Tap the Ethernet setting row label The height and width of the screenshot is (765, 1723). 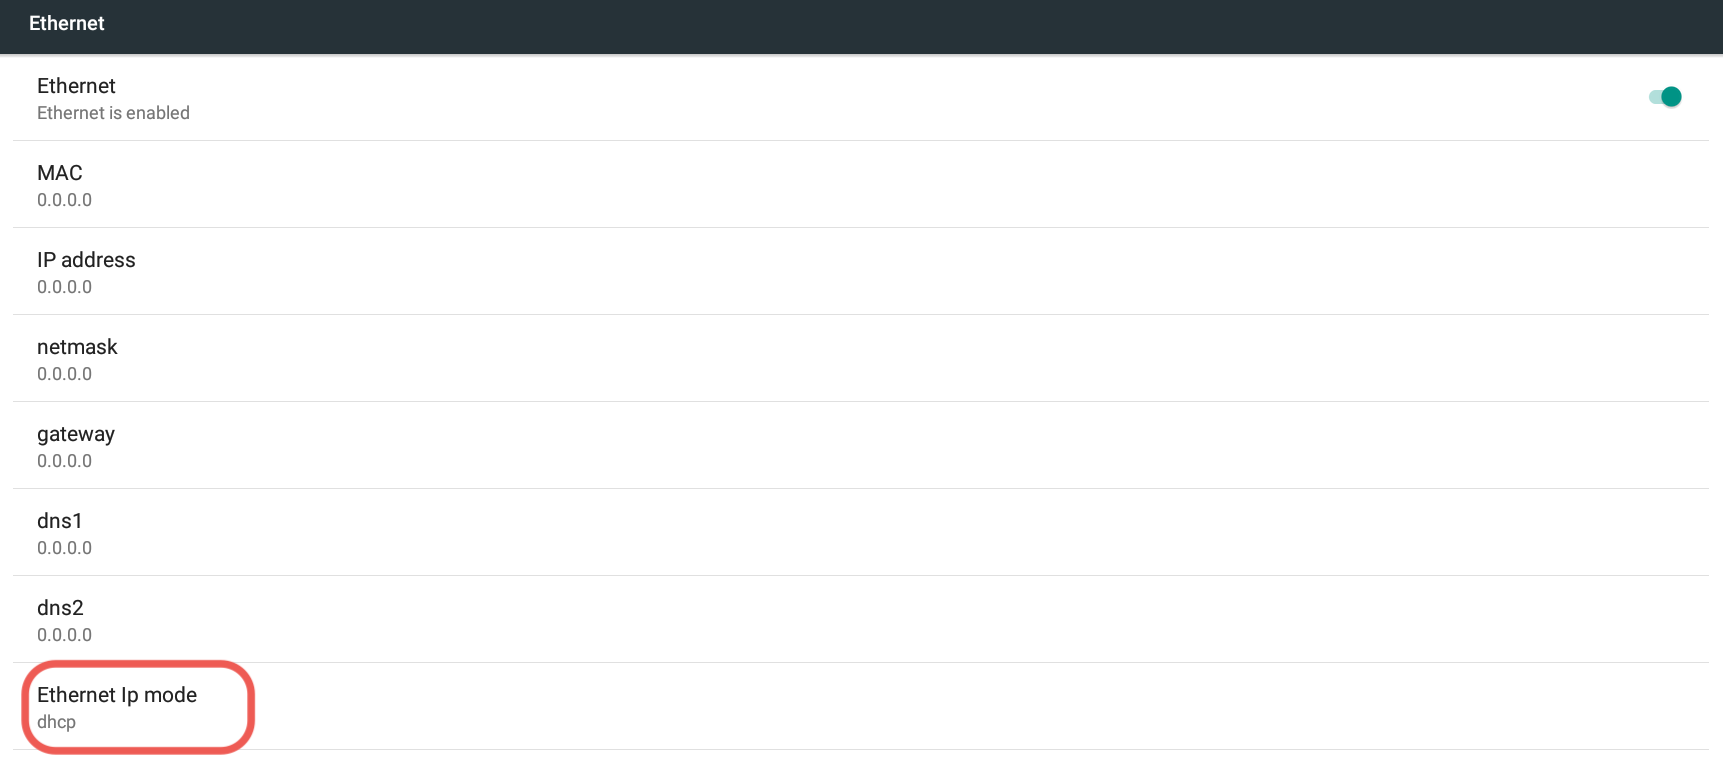pos(76,86)
